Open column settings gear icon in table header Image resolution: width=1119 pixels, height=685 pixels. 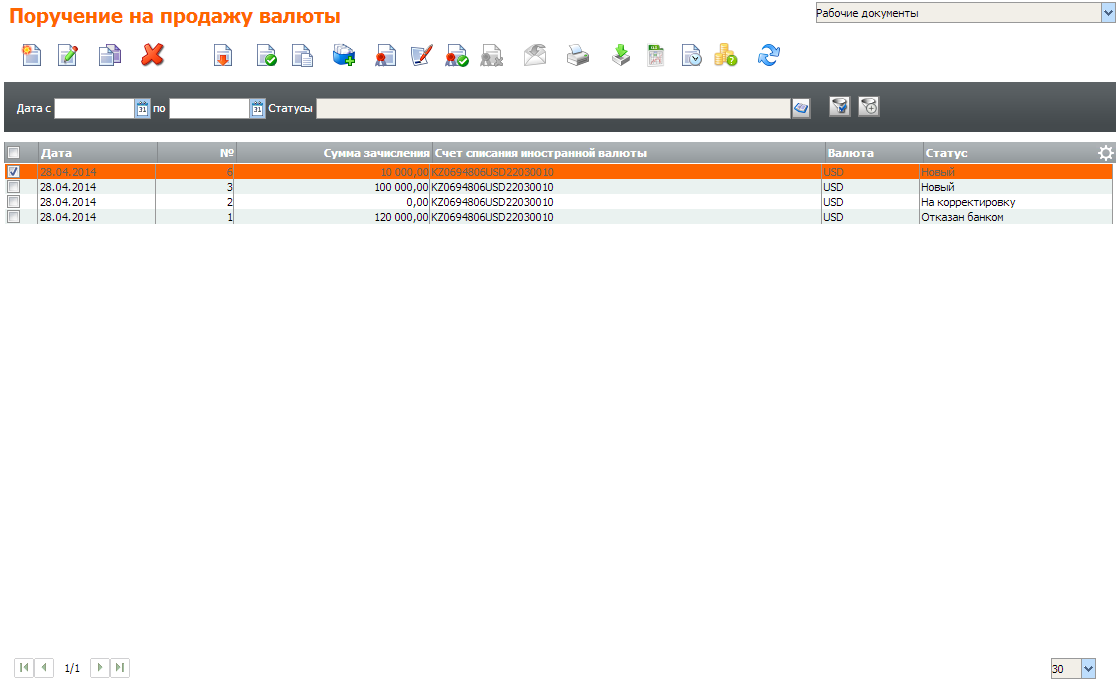[1105, 153]
